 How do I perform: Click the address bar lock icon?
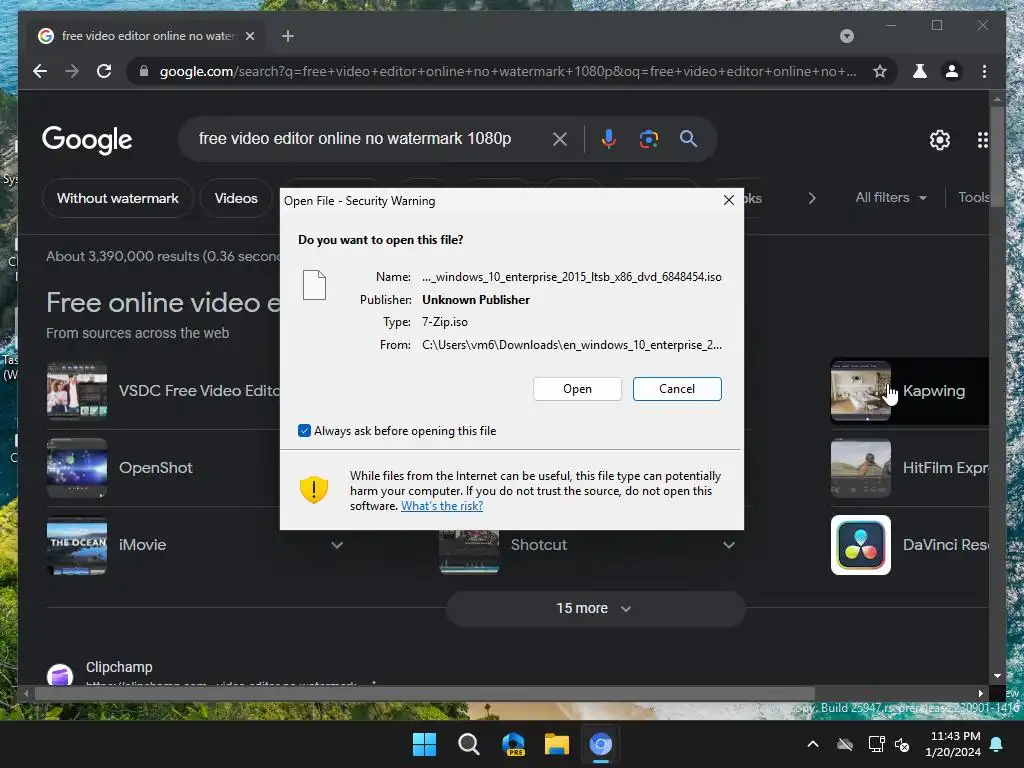pos(144,71)
